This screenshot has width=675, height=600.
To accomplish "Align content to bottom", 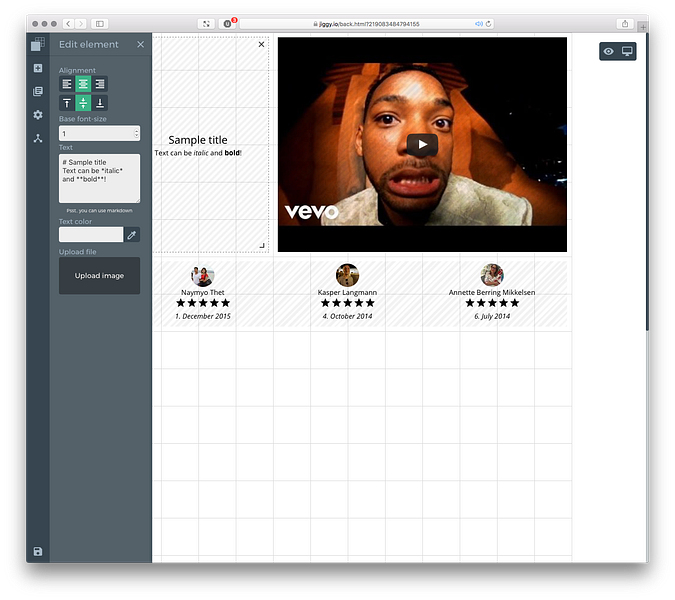I will (x=99, y=103).
